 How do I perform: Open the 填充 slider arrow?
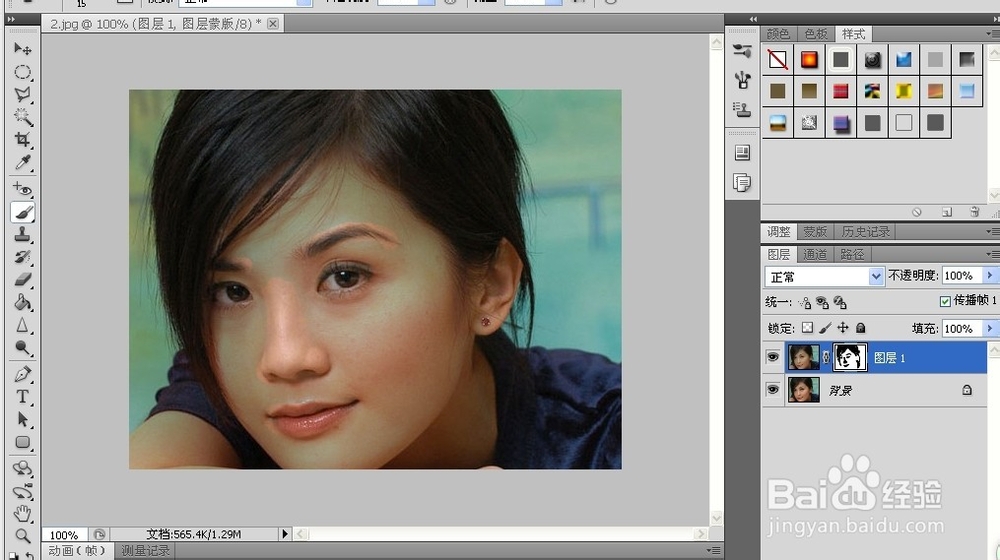[x=989, y=328]
